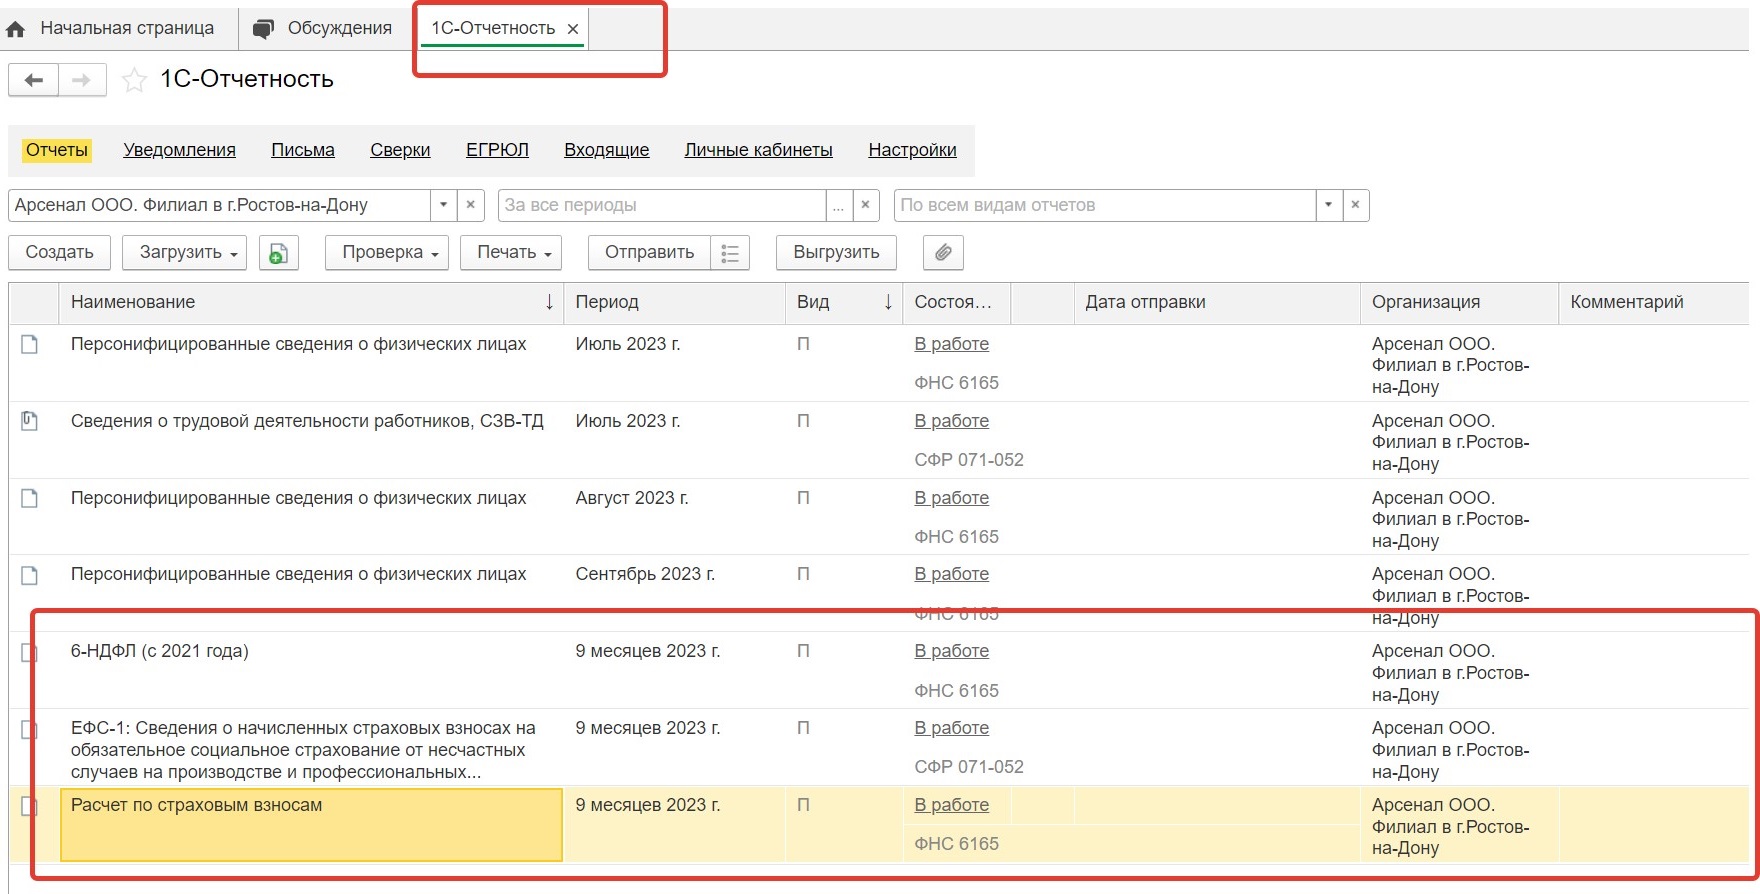
Task: Open В работе status of Расчет по страховым взносам
Action: [x=952, y=806]
